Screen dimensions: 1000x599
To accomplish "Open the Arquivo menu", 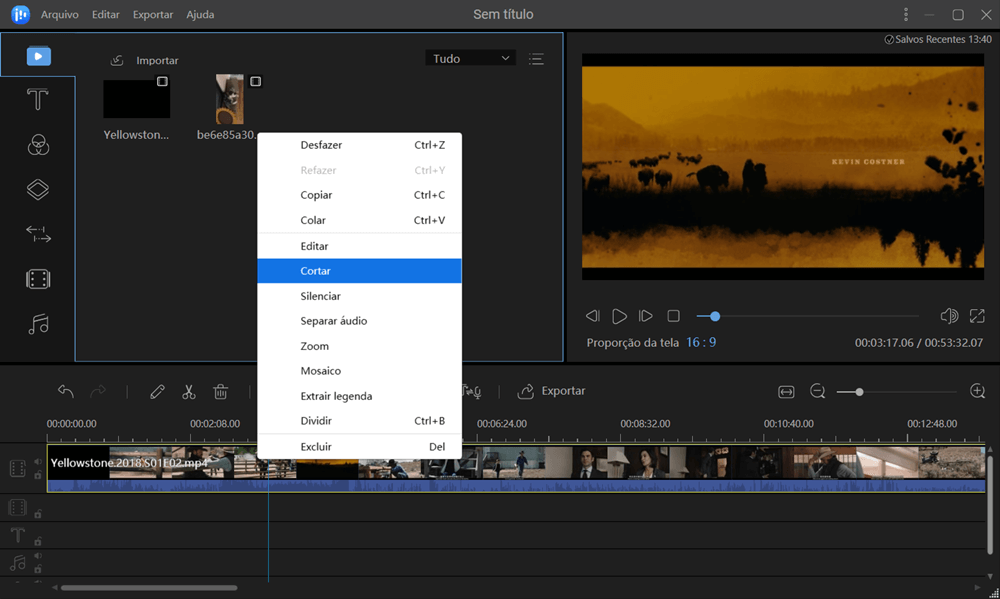I will tap(60, 14).
